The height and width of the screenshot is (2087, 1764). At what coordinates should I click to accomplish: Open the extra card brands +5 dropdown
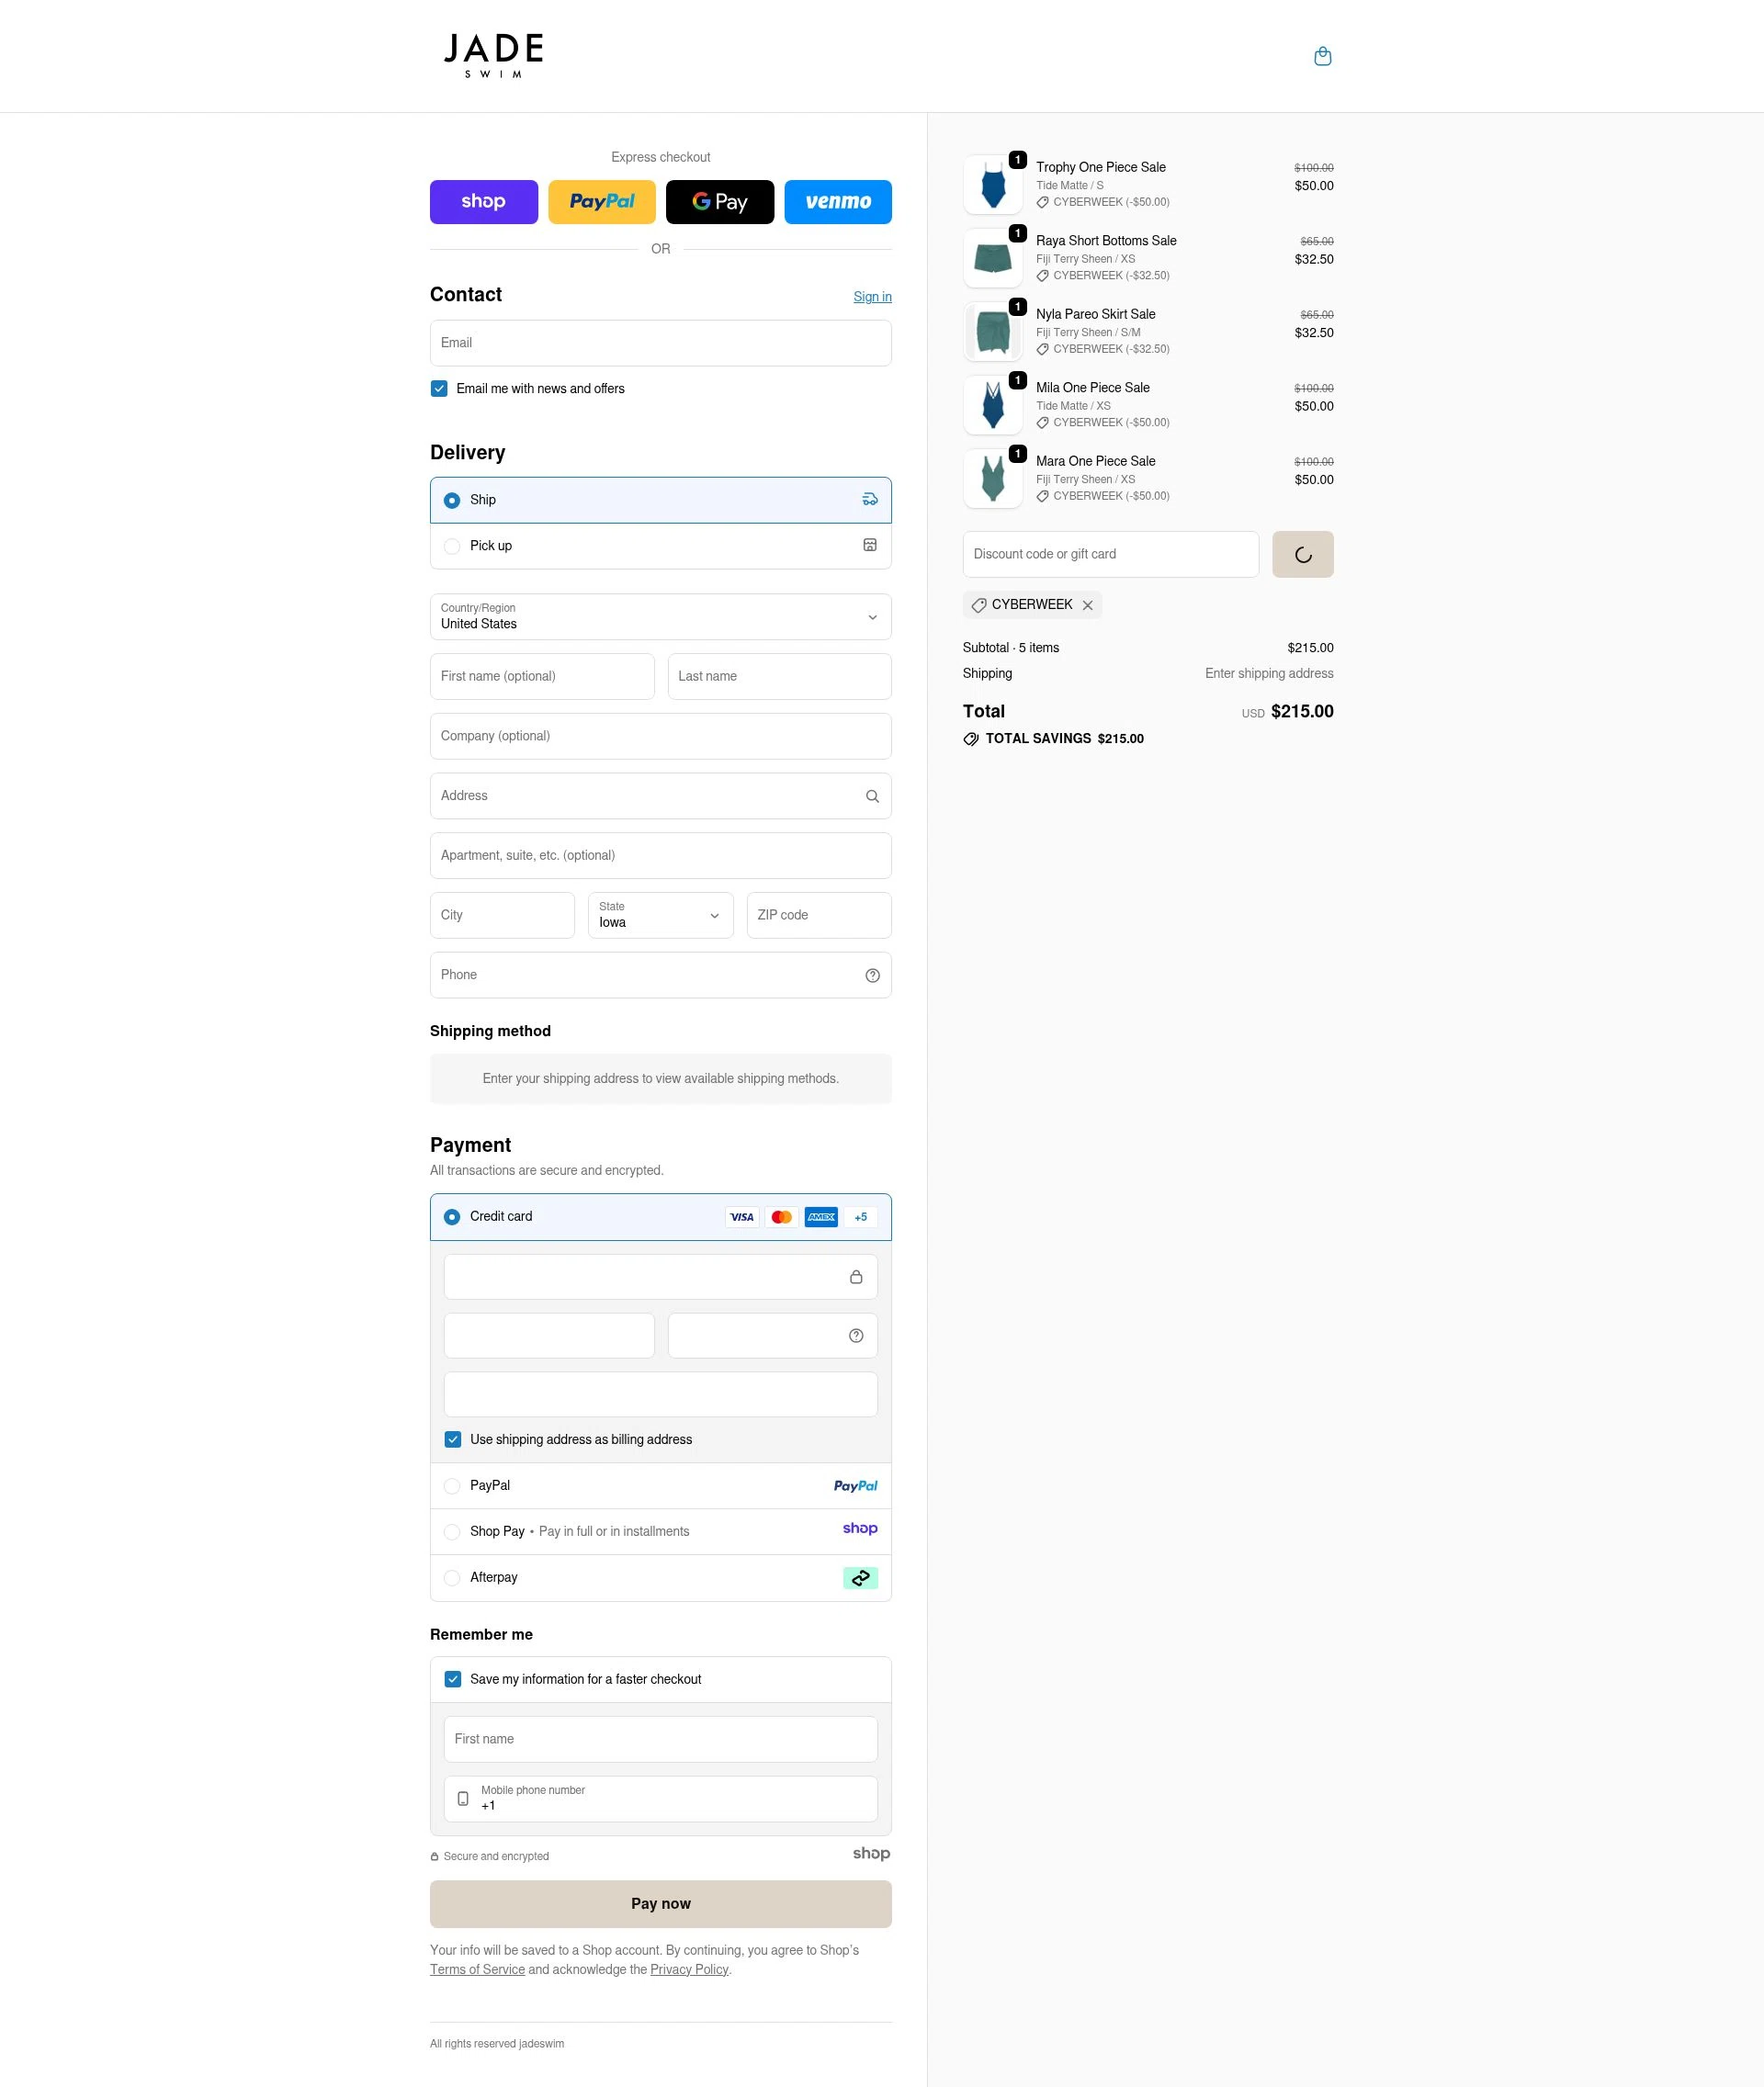point(860,1217)
